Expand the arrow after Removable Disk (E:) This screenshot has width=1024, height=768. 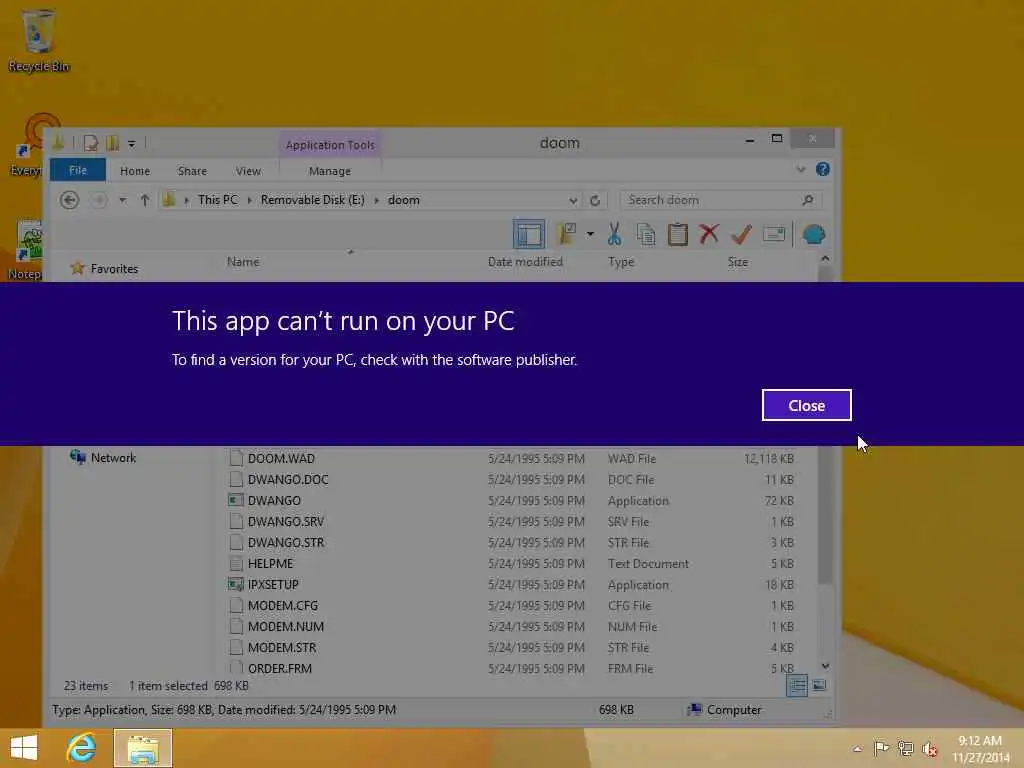[x=376, y=200]
